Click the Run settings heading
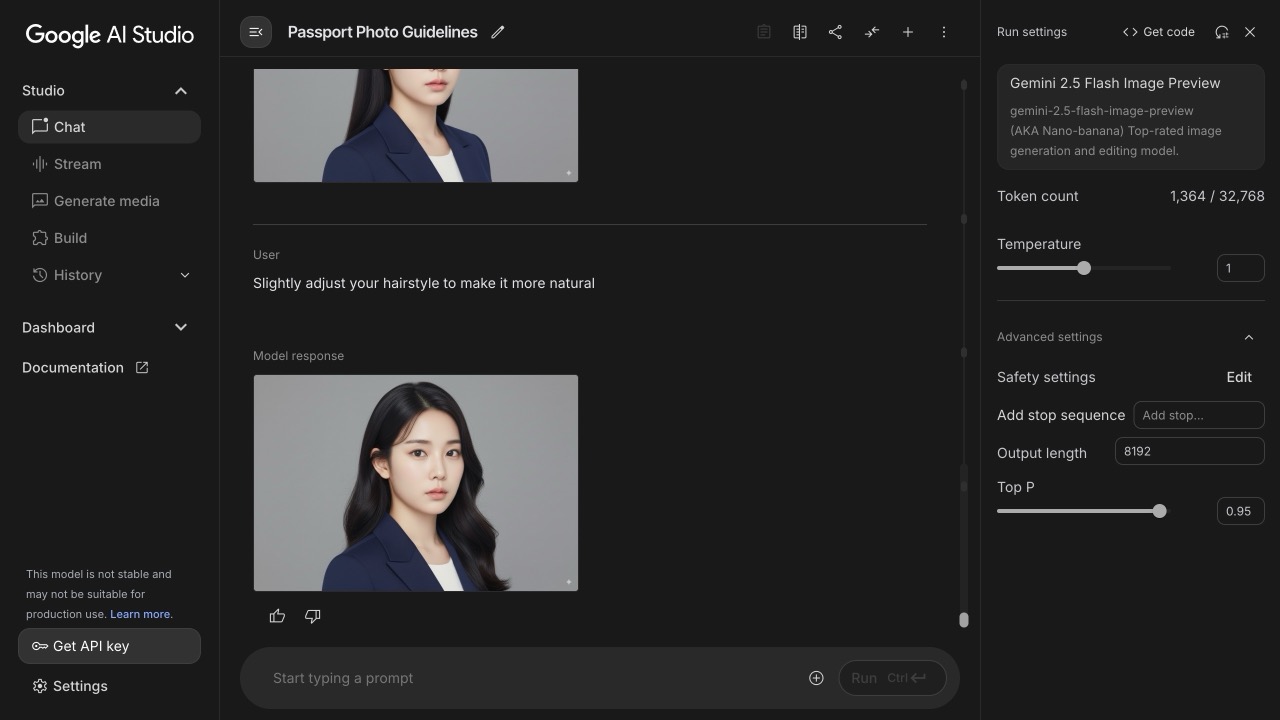 (1032, 32)
